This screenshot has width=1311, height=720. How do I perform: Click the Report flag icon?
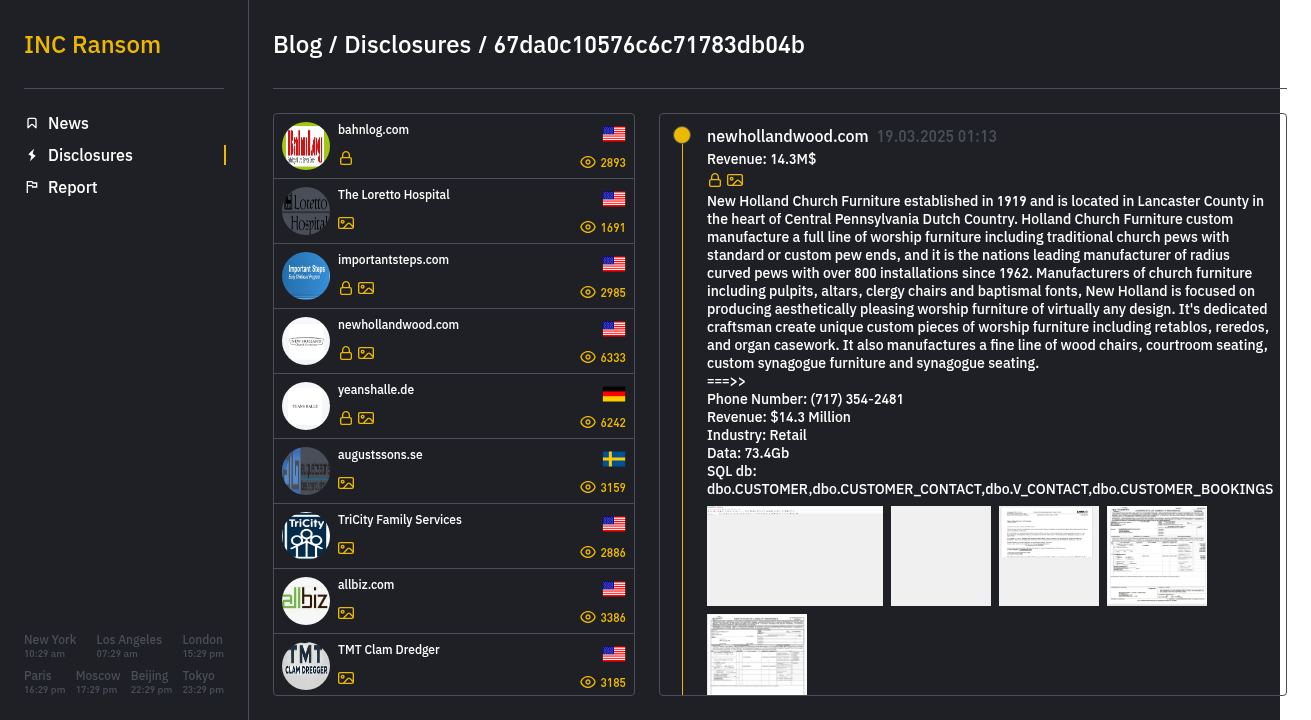click(x=32, y=187)
